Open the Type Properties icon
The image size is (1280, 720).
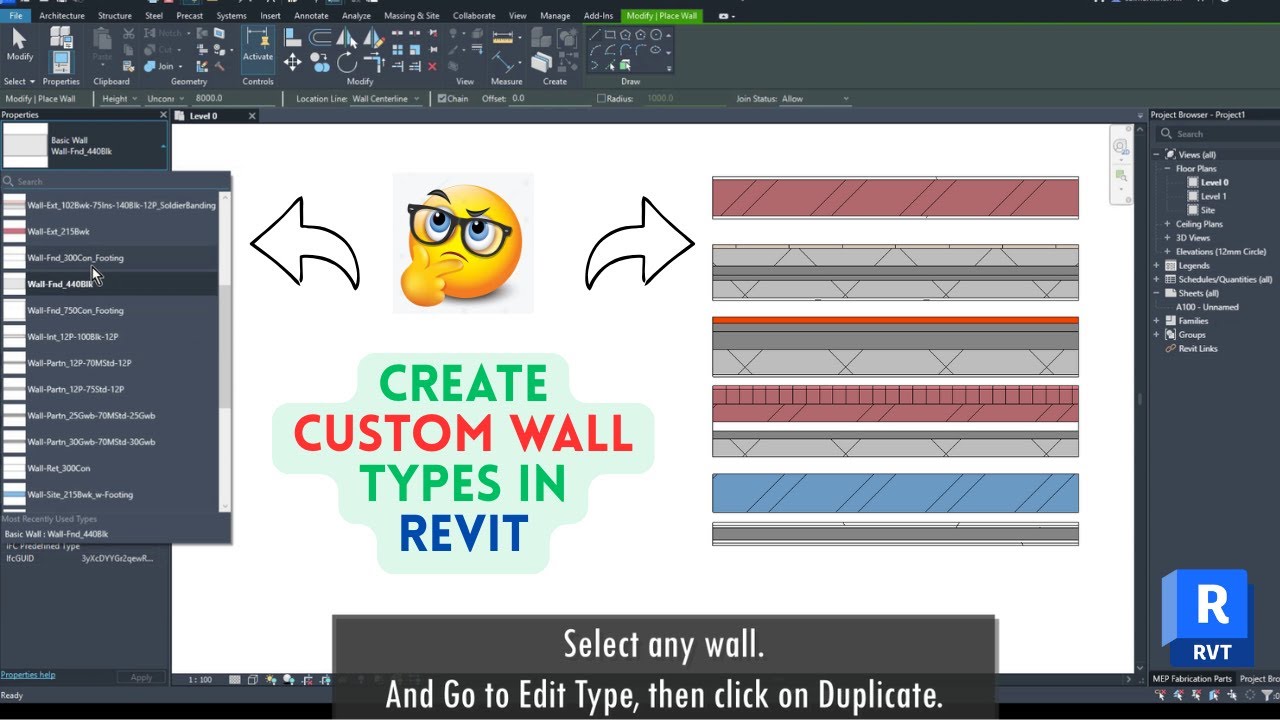click(61, 38)
